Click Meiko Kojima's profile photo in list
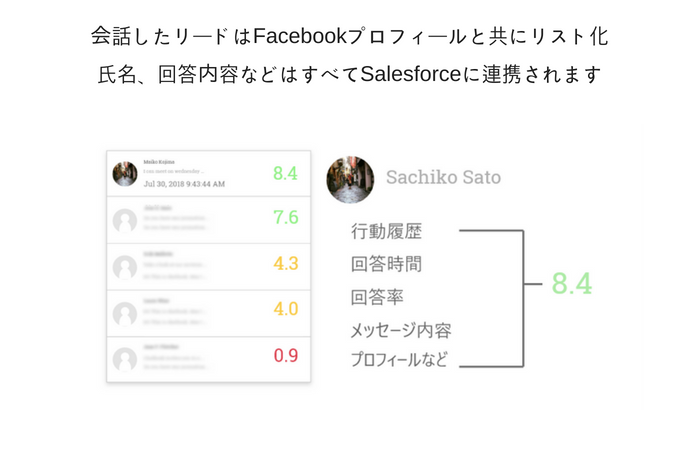 (x=125, y=174)
